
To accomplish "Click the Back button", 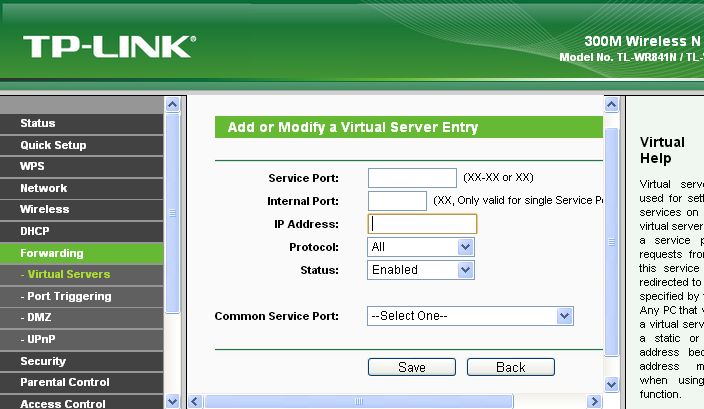I will [x=510, y=367].
